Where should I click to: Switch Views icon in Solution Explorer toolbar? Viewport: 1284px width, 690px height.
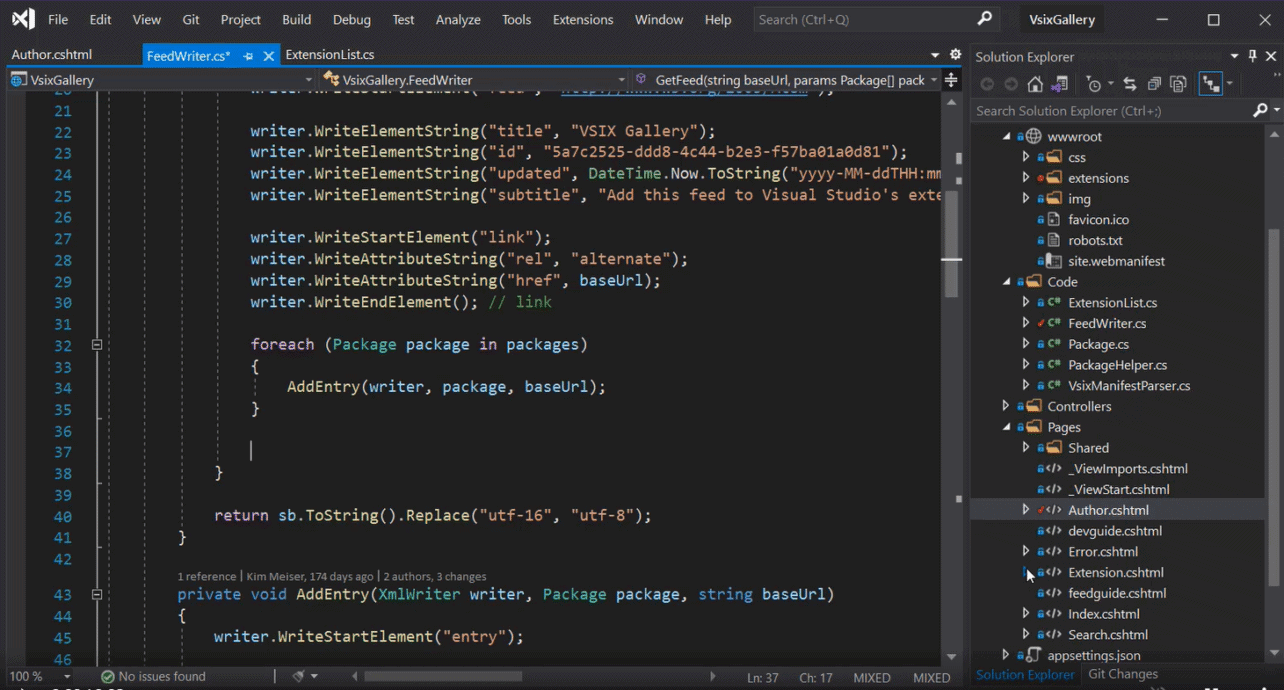tap(1061, 85)
